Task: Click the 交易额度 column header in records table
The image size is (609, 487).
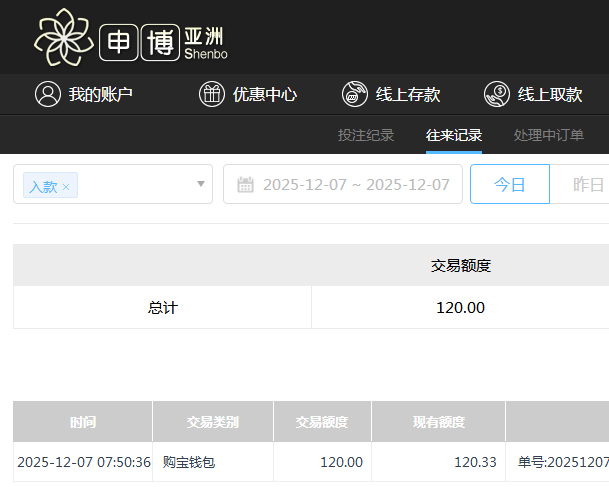Action: 322,421
